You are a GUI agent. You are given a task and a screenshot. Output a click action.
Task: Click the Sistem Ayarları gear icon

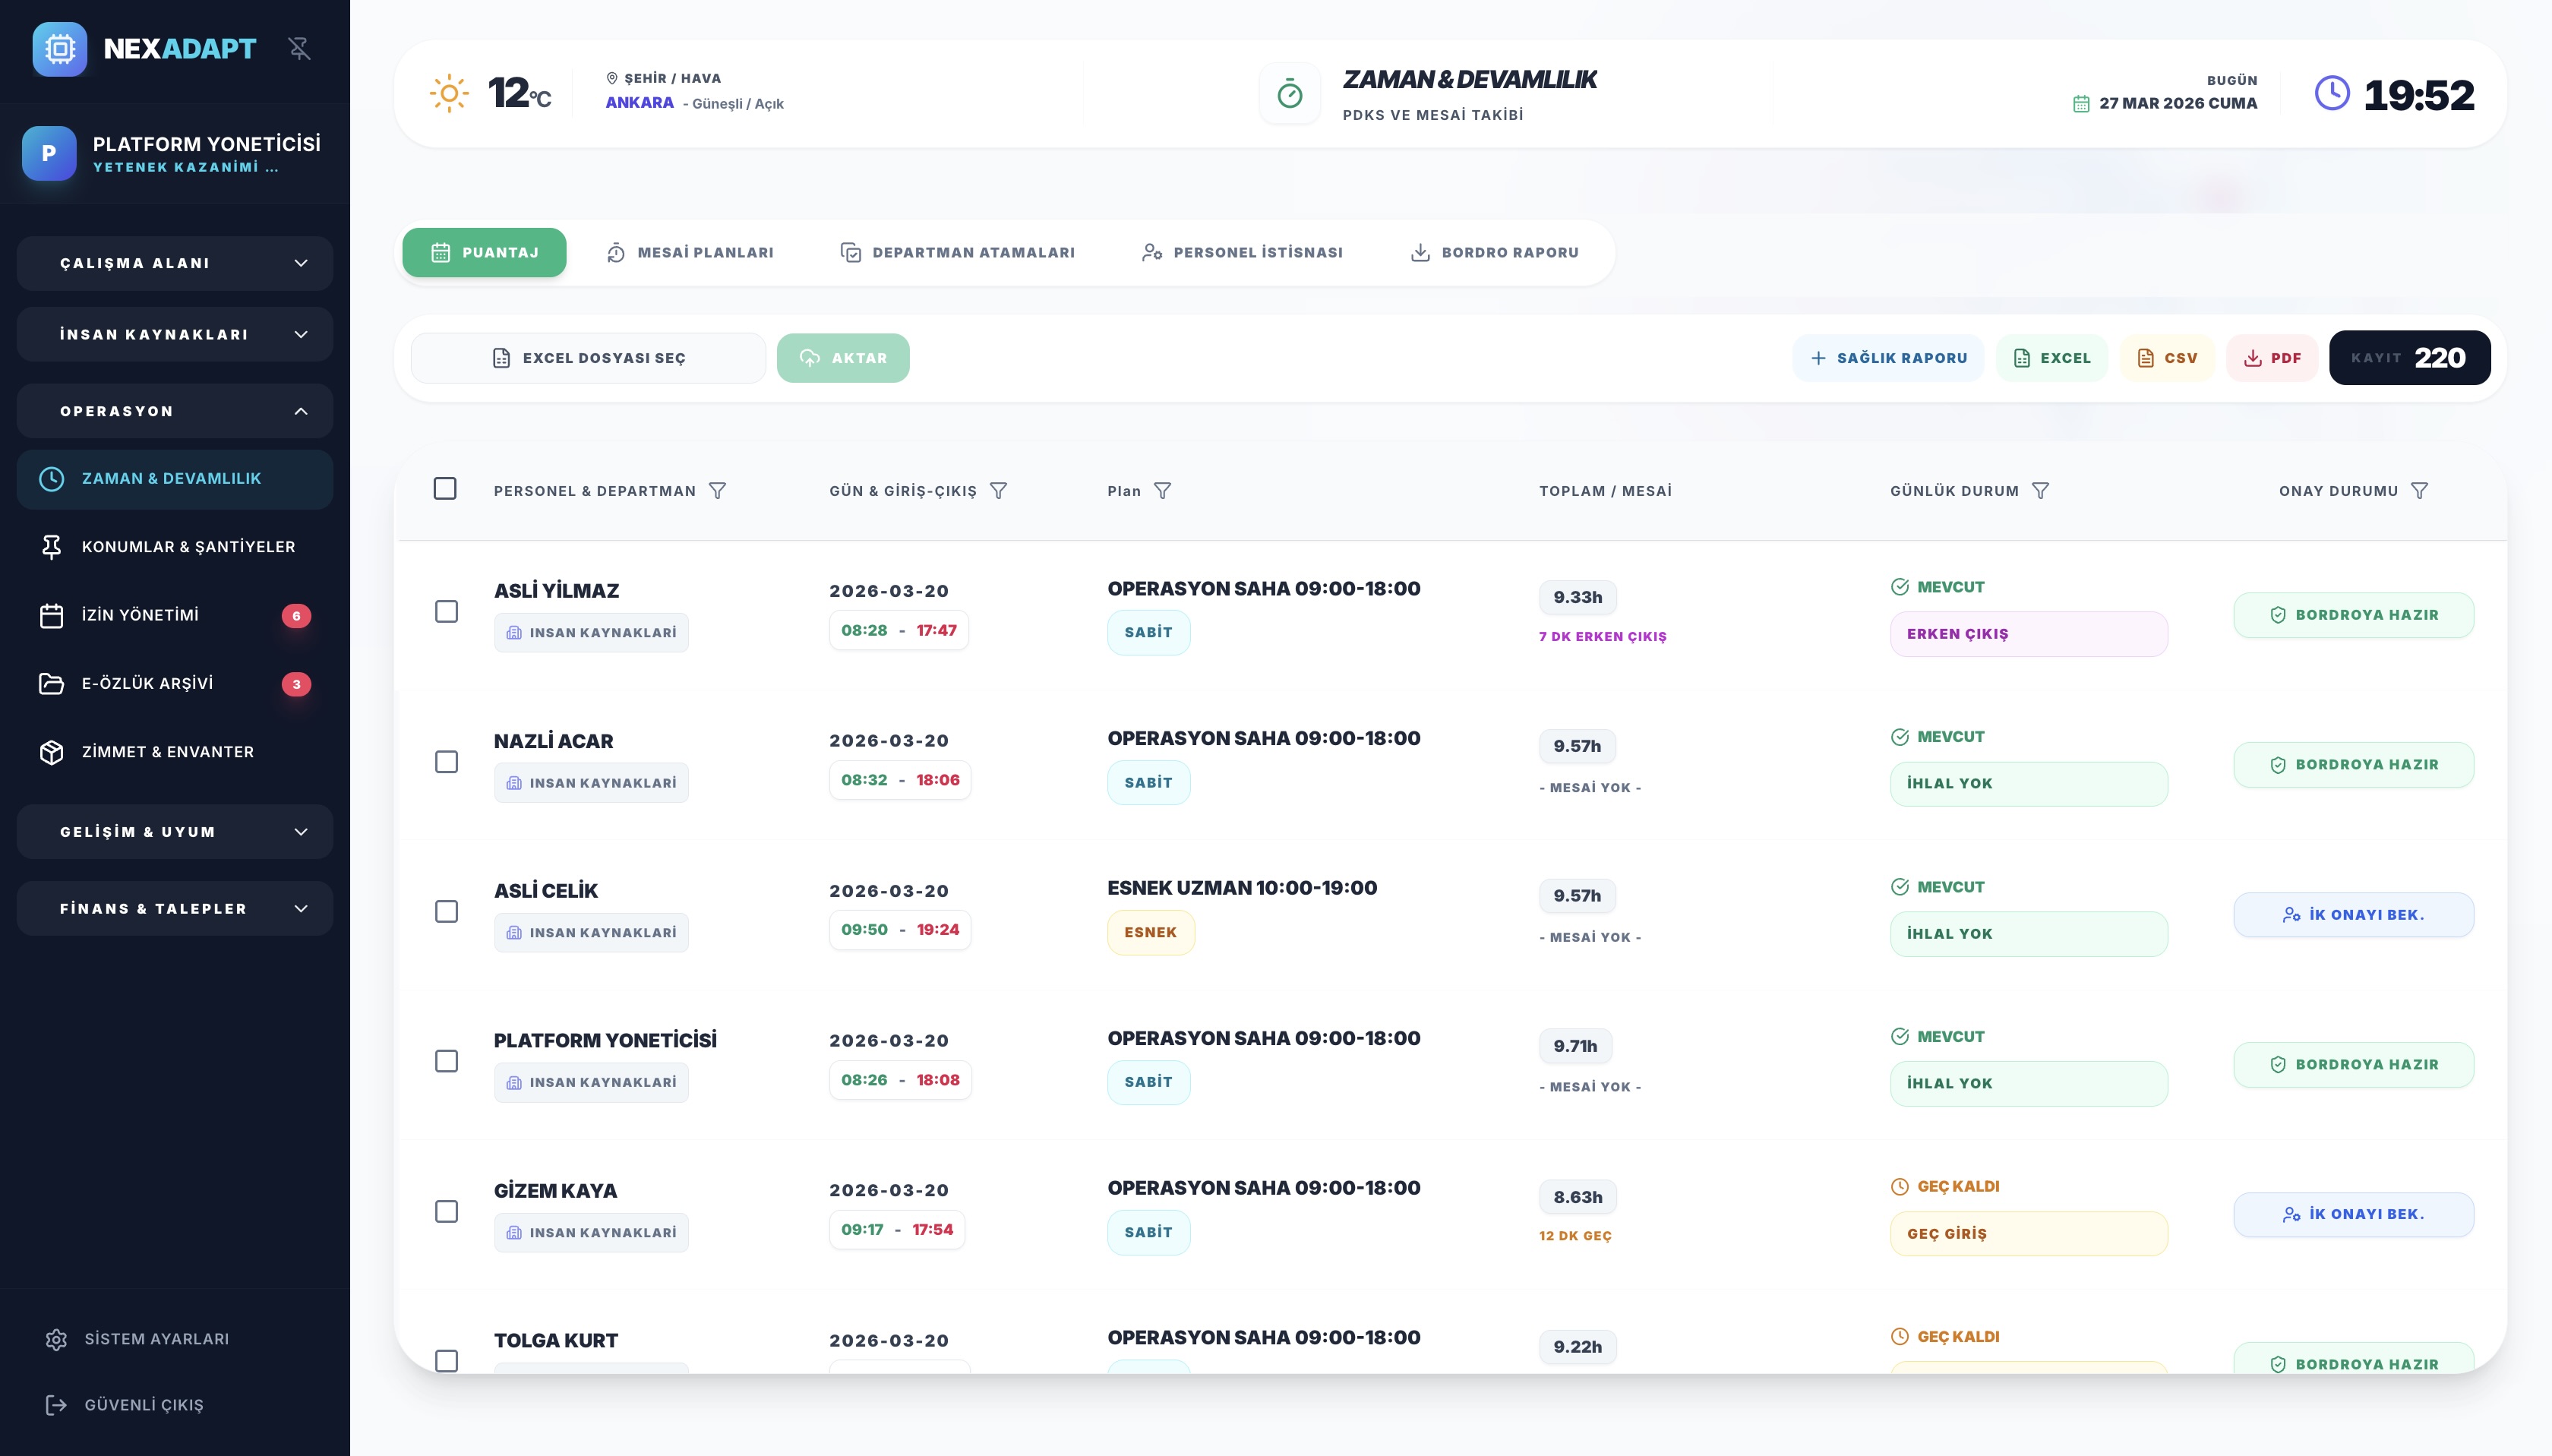[56, 1339]
